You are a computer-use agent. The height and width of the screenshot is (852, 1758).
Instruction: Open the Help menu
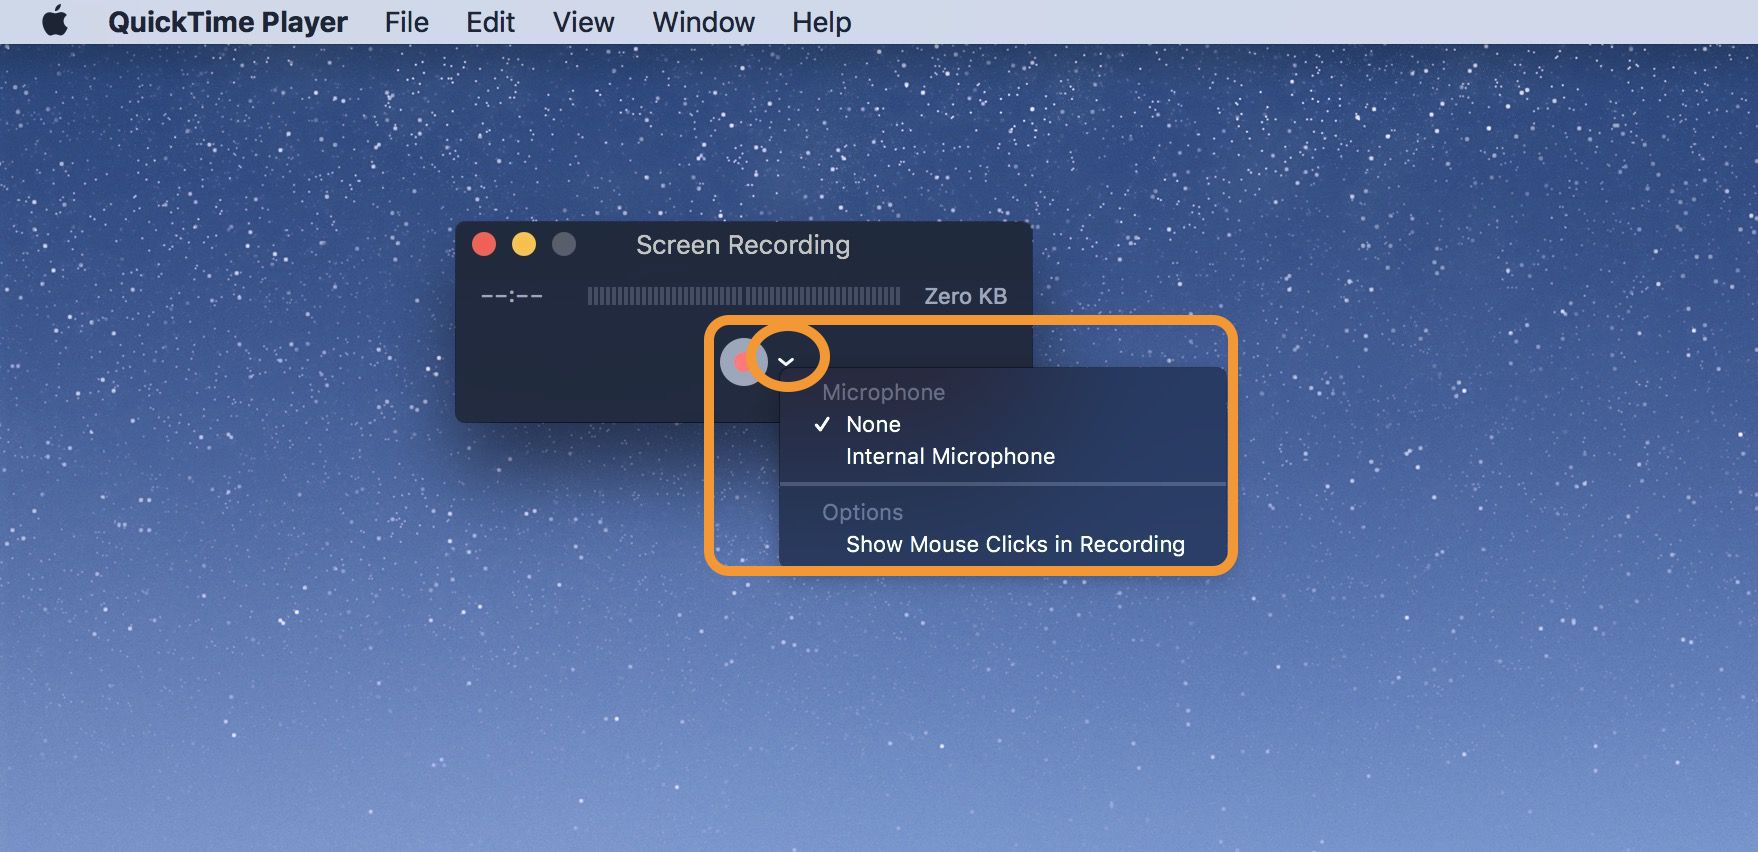point(821,22)
